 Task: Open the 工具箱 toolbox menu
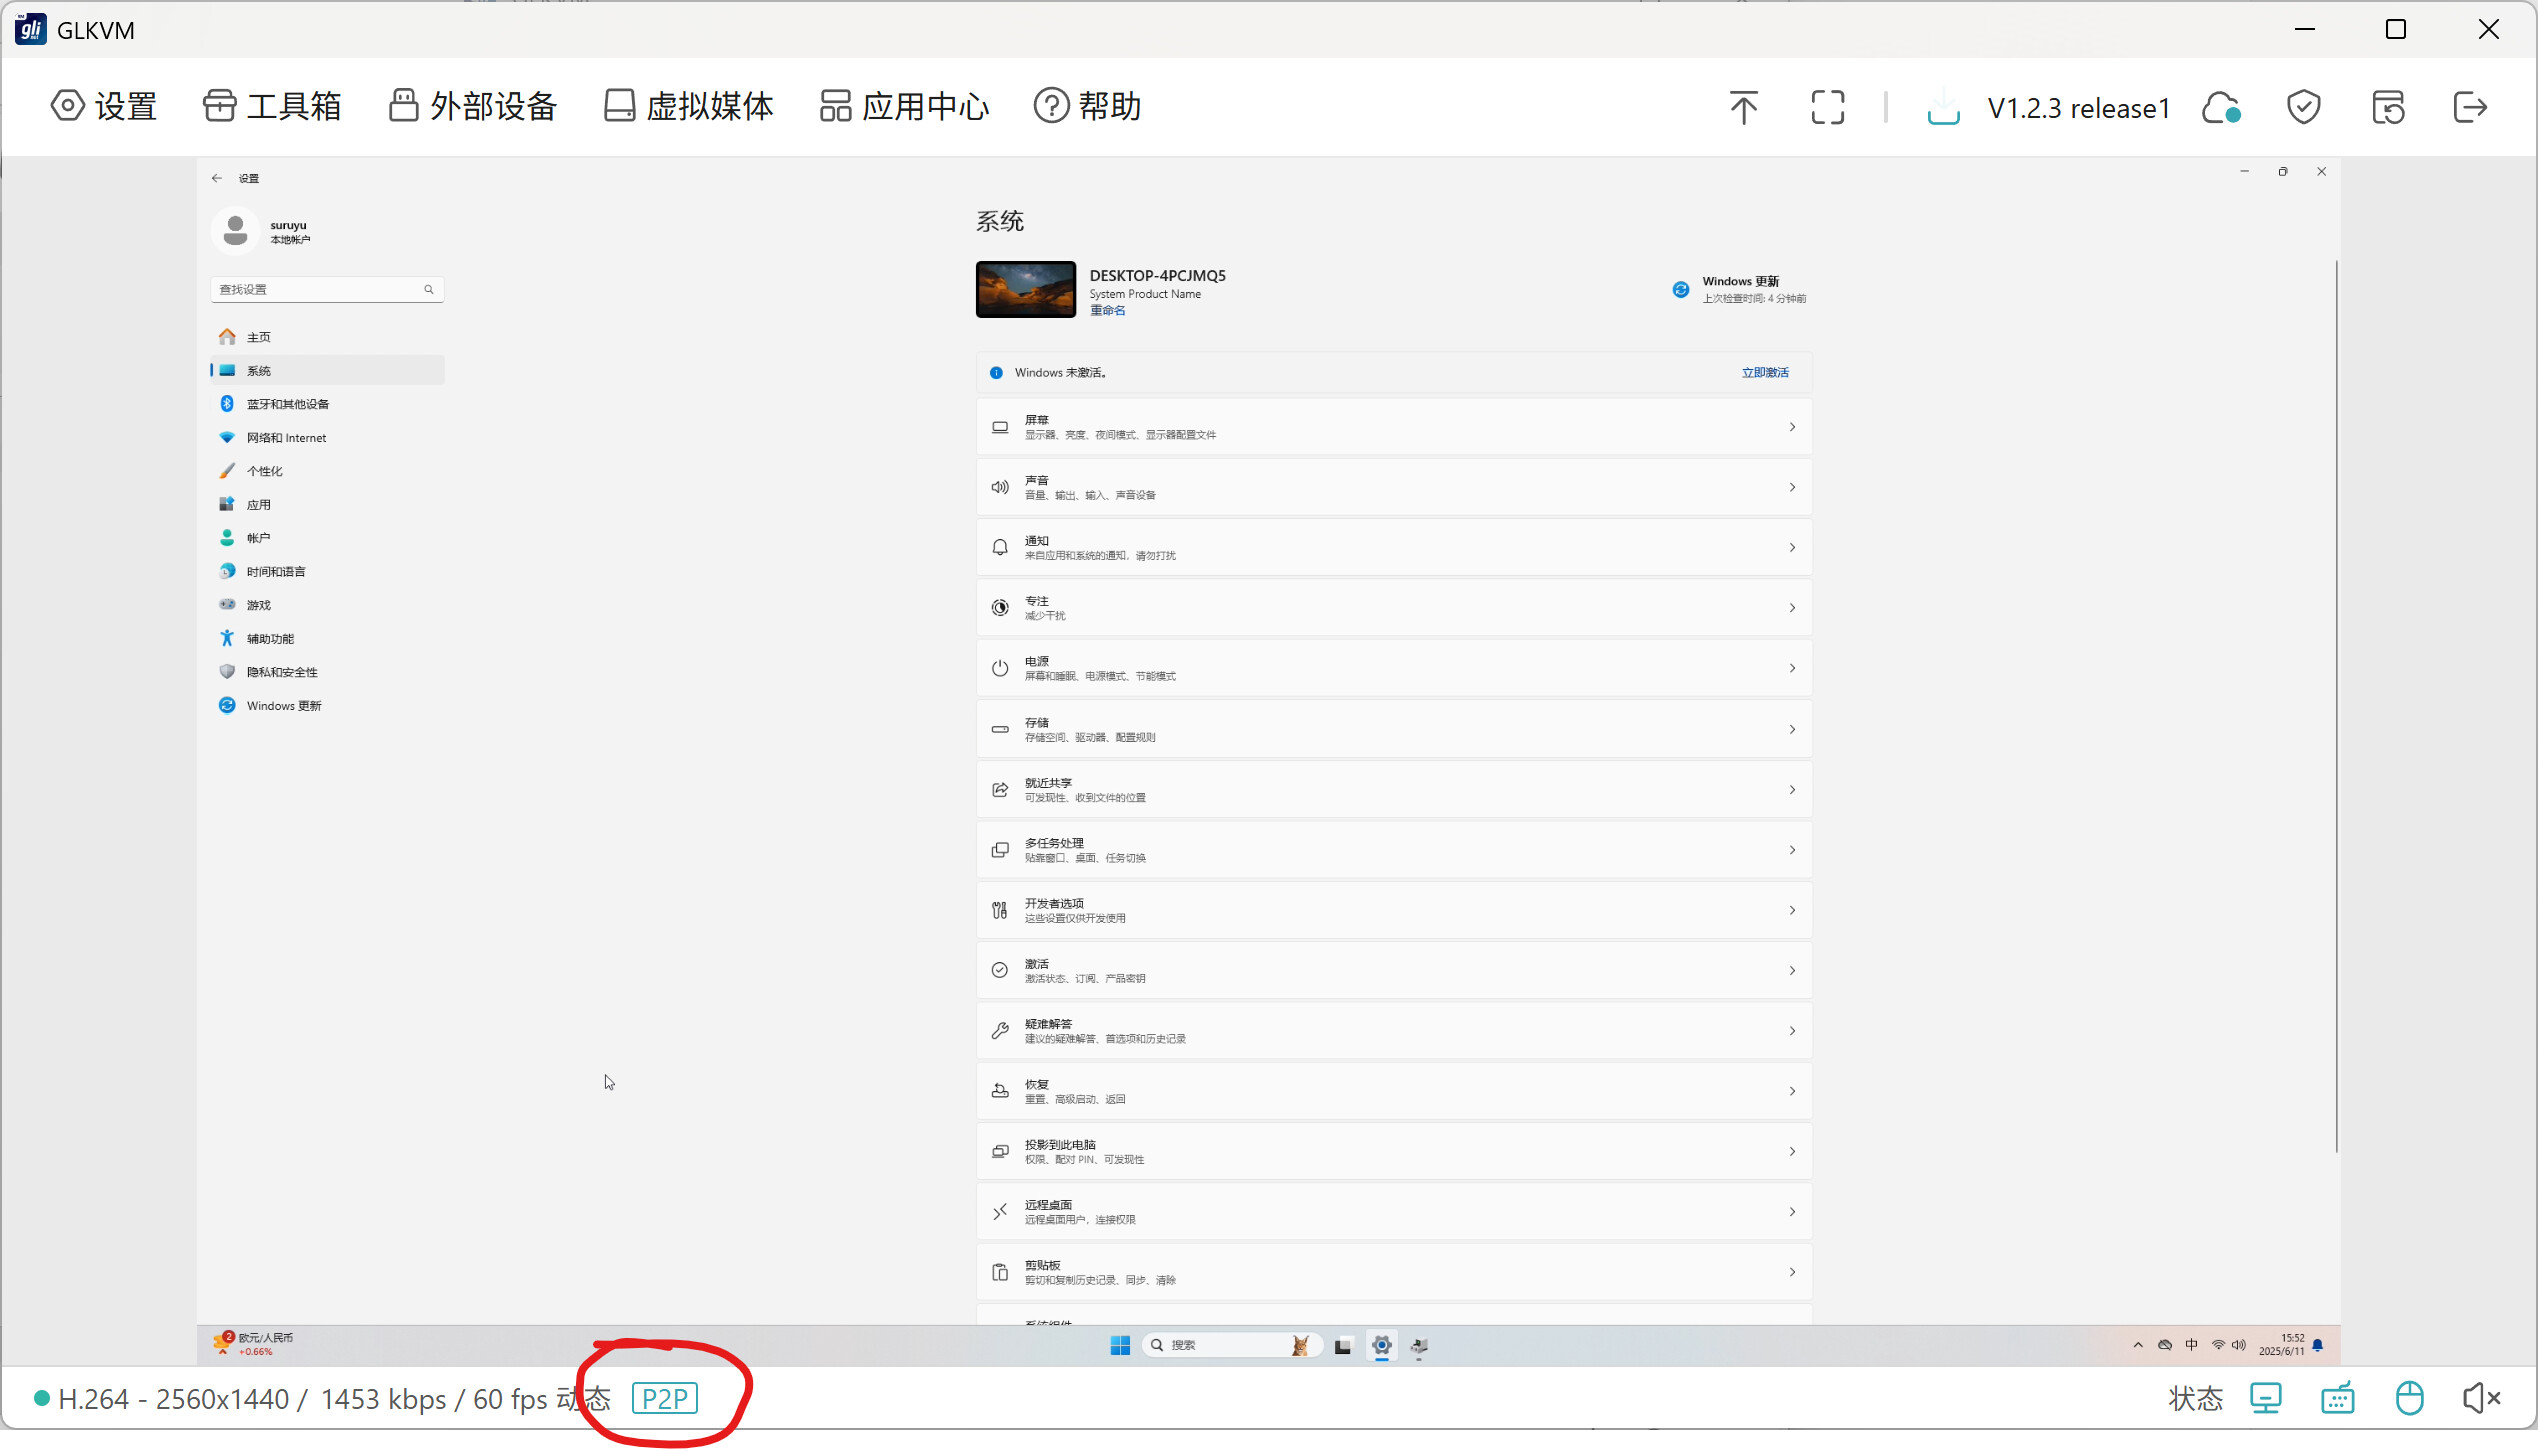point(272,106)
